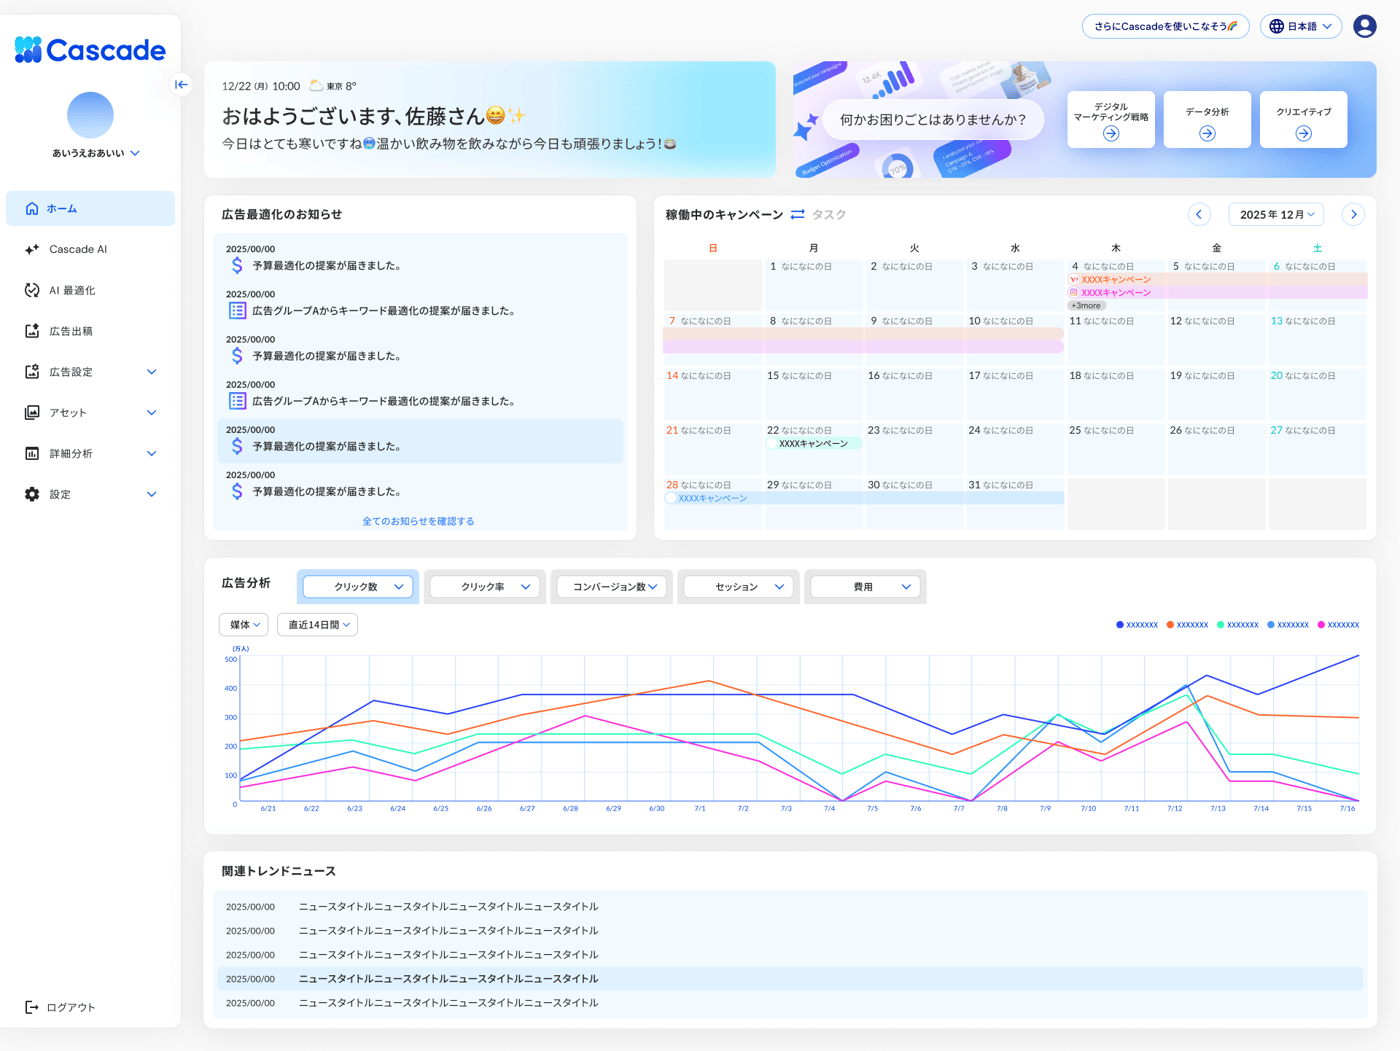
Task: Open XXXXキャンペーン on December 22
Action: pos(813,444)
